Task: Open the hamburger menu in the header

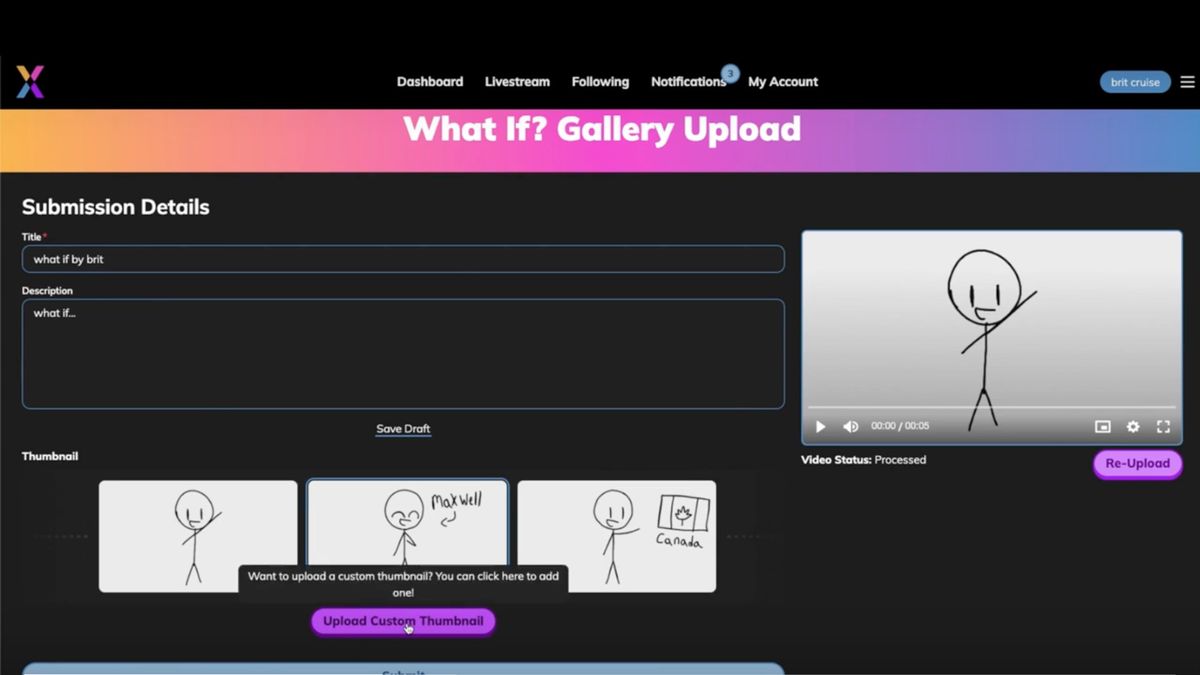Action: [x=1186, y=82]
